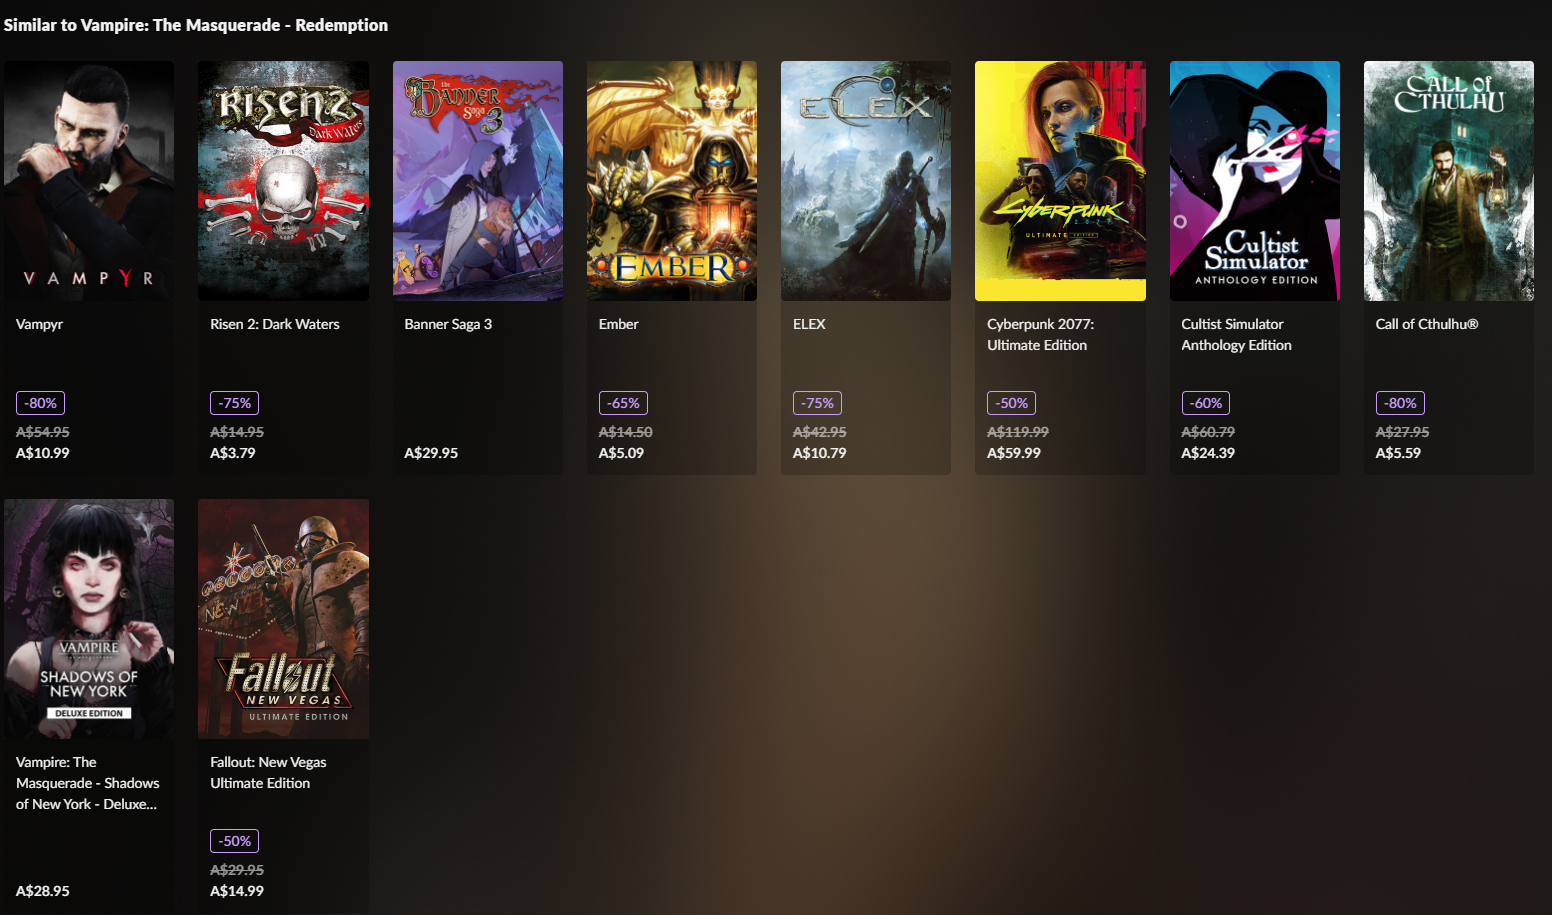The image size is (1552, 915).
Task: Click Risen 2's -75% discount badge
Action: click(235, 403)
